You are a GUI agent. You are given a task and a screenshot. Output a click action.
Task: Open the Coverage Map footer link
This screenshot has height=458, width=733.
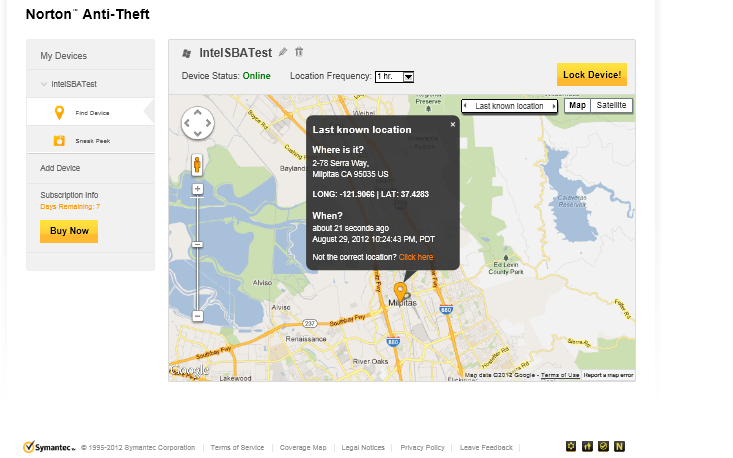(x=303, y=447)
